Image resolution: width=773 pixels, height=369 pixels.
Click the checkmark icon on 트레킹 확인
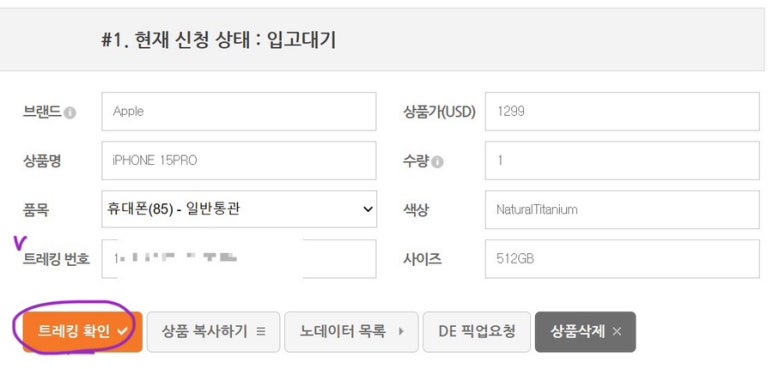122,332
